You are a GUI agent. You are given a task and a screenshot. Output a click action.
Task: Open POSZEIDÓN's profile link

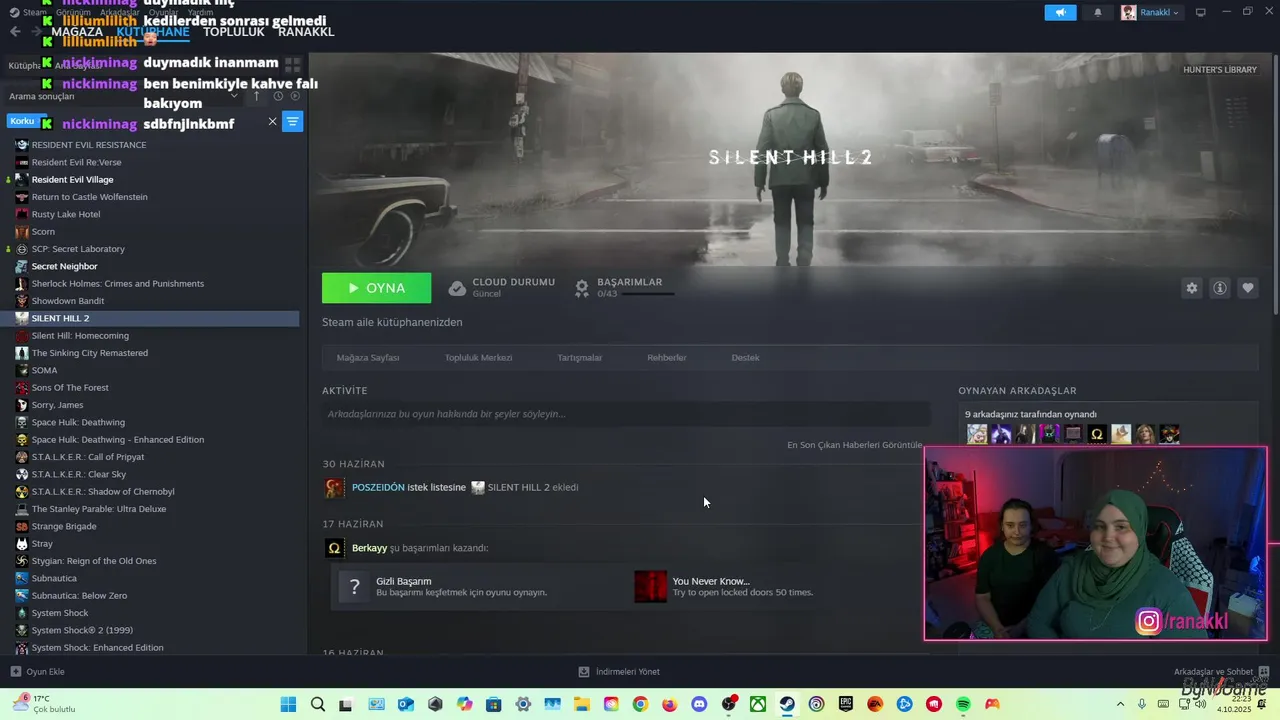378,487
